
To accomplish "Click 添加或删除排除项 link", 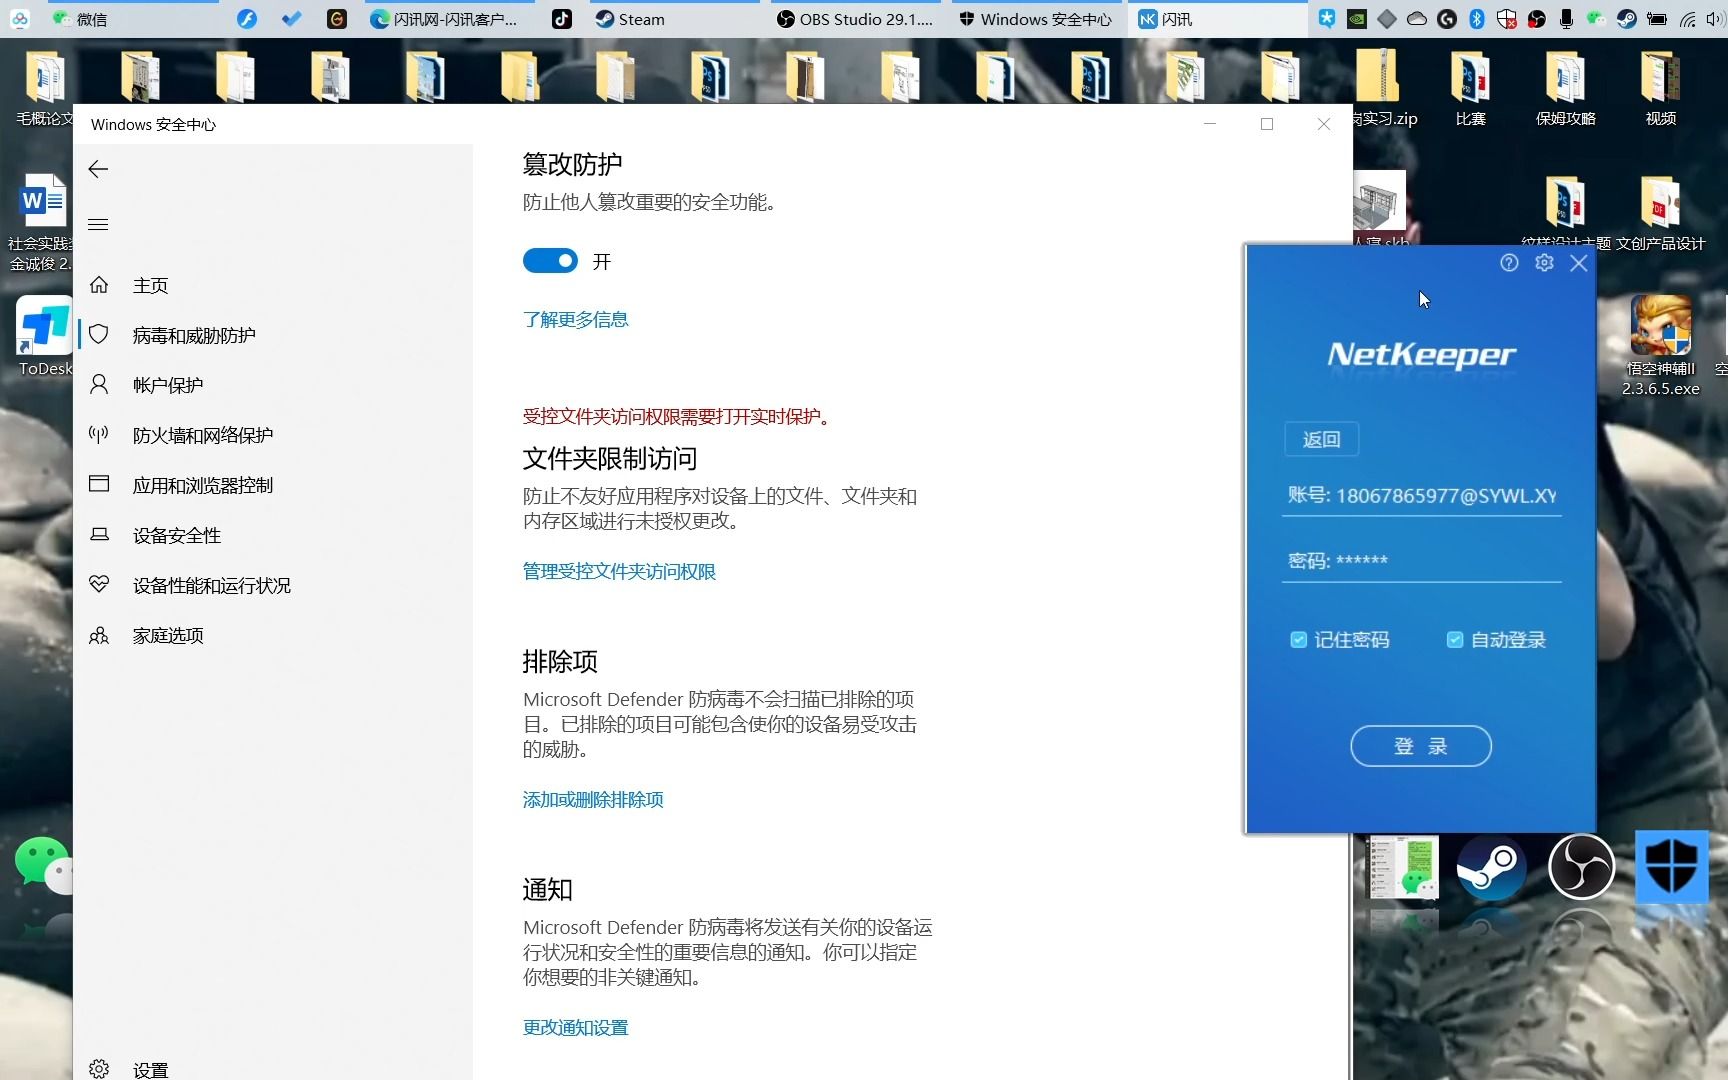I will [x=593, y=799].
